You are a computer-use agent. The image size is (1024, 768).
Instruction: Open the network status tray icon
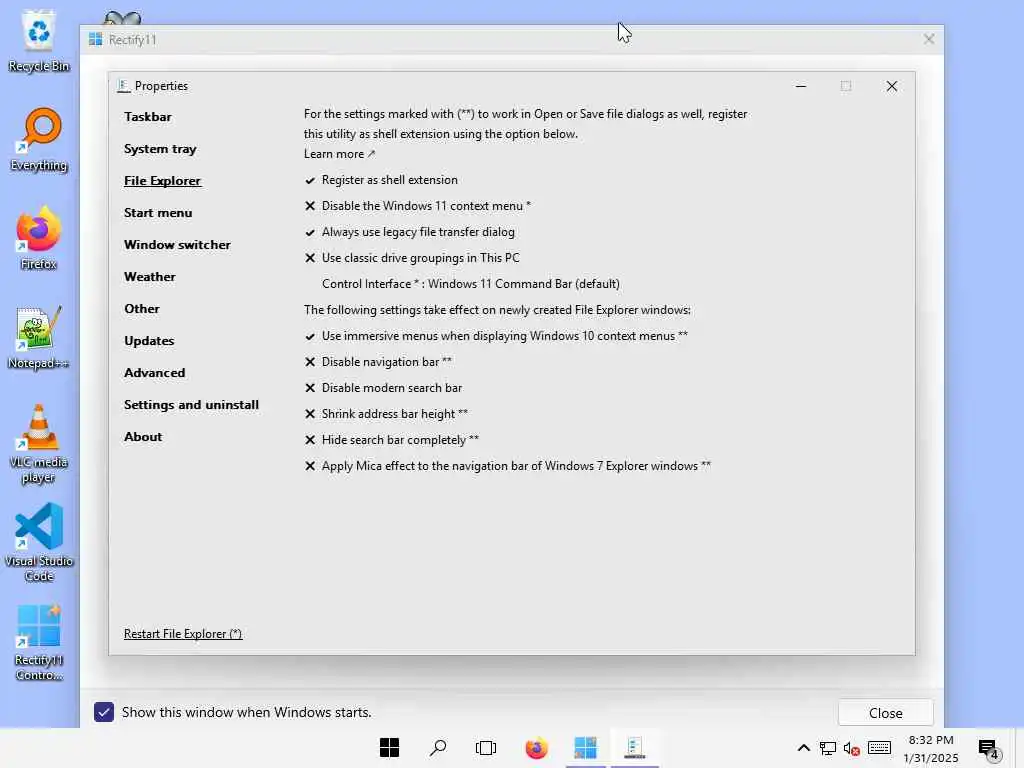tap(828, 748)
